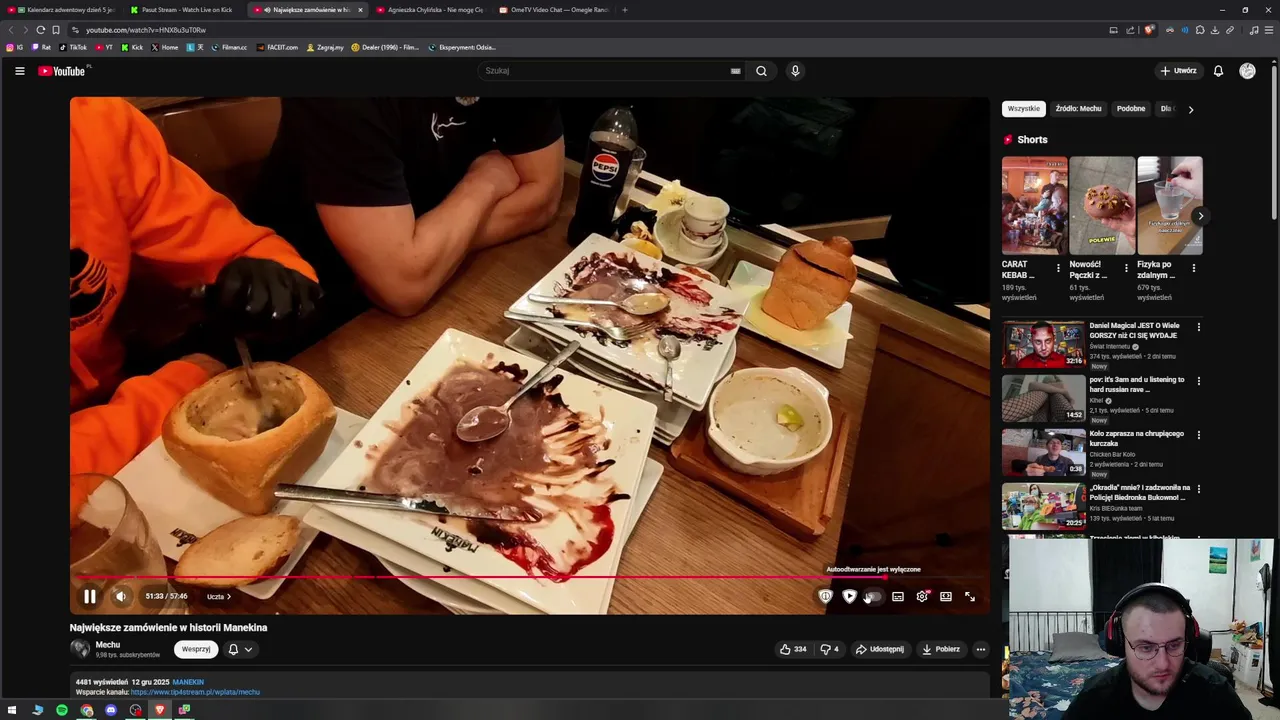Click the search magnifier button
1280x720 pixels.
(761, 71)
